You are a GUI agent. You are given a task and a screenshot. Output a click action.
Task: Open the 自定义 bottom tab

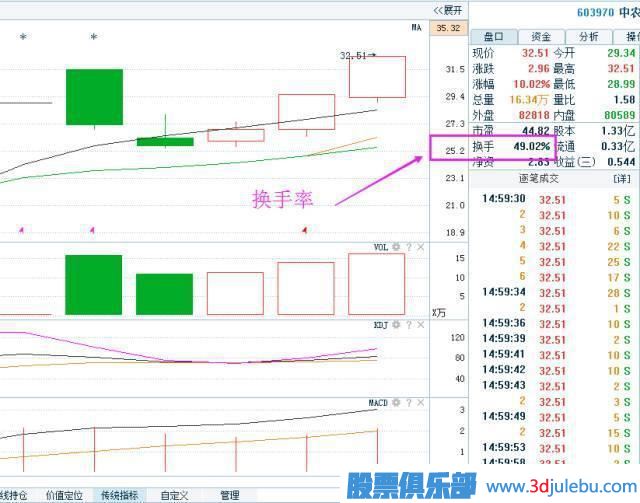(x=174, y=495)
